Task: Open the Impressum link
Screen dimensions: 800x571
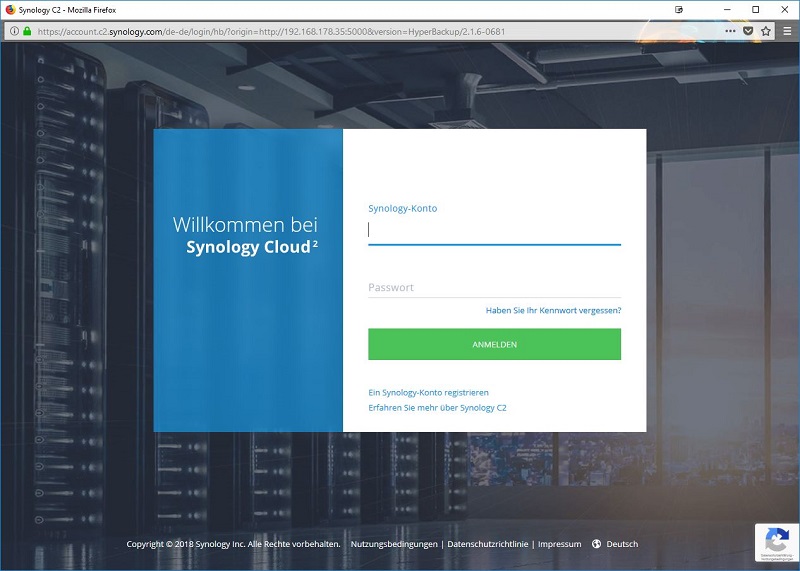Action: [559, 544]
